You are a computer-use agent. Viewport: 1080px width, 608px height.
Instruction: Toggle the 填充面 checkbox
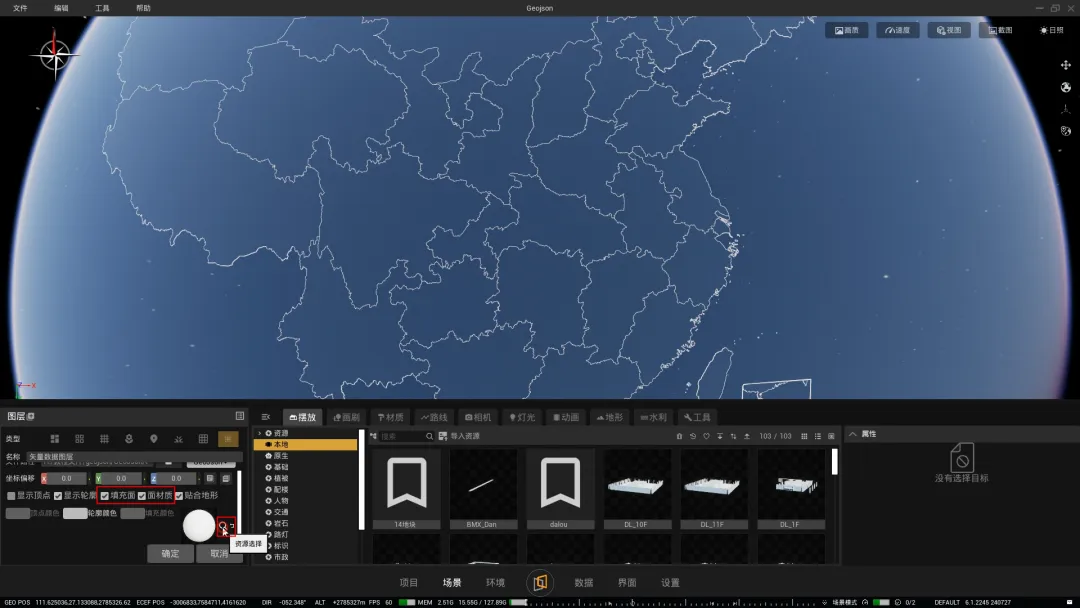click(x=105, y=496)
